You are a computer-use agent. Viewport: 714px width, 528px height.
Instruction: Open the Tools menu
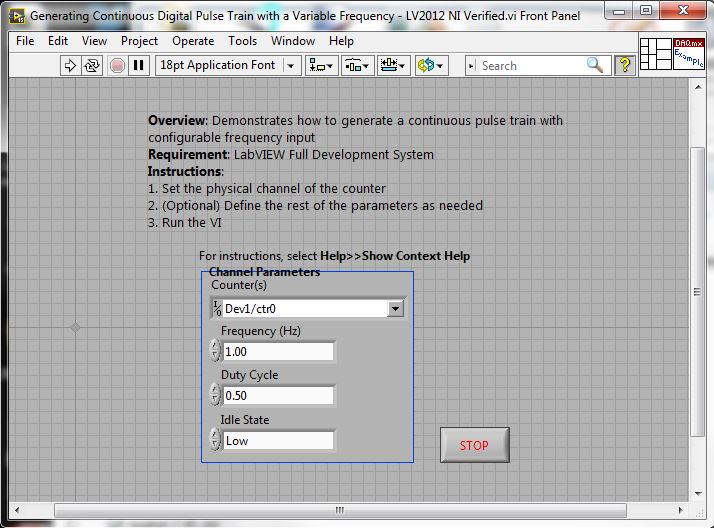coord(243,41)
